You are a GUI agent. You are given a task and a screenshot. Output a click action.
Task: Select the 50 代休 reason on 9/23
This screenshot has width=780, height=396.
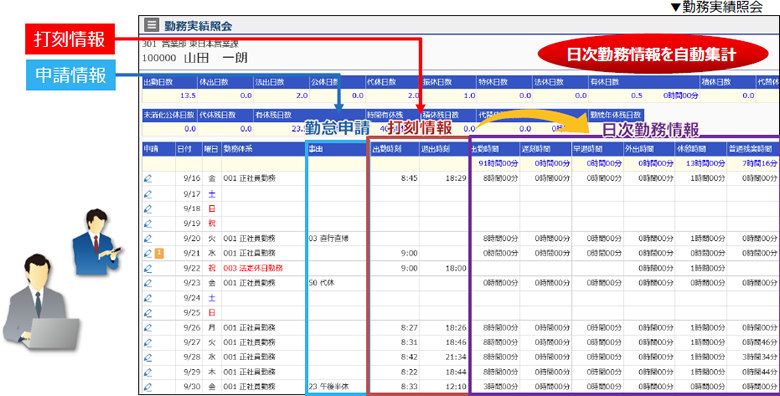point(321,283)
